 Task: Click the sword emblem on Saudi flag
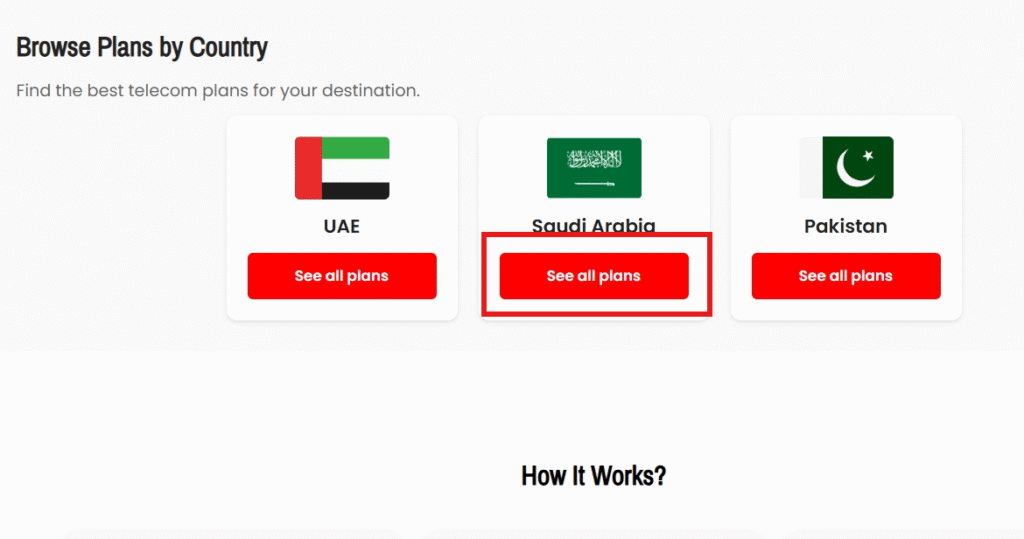tap(593, 184)
